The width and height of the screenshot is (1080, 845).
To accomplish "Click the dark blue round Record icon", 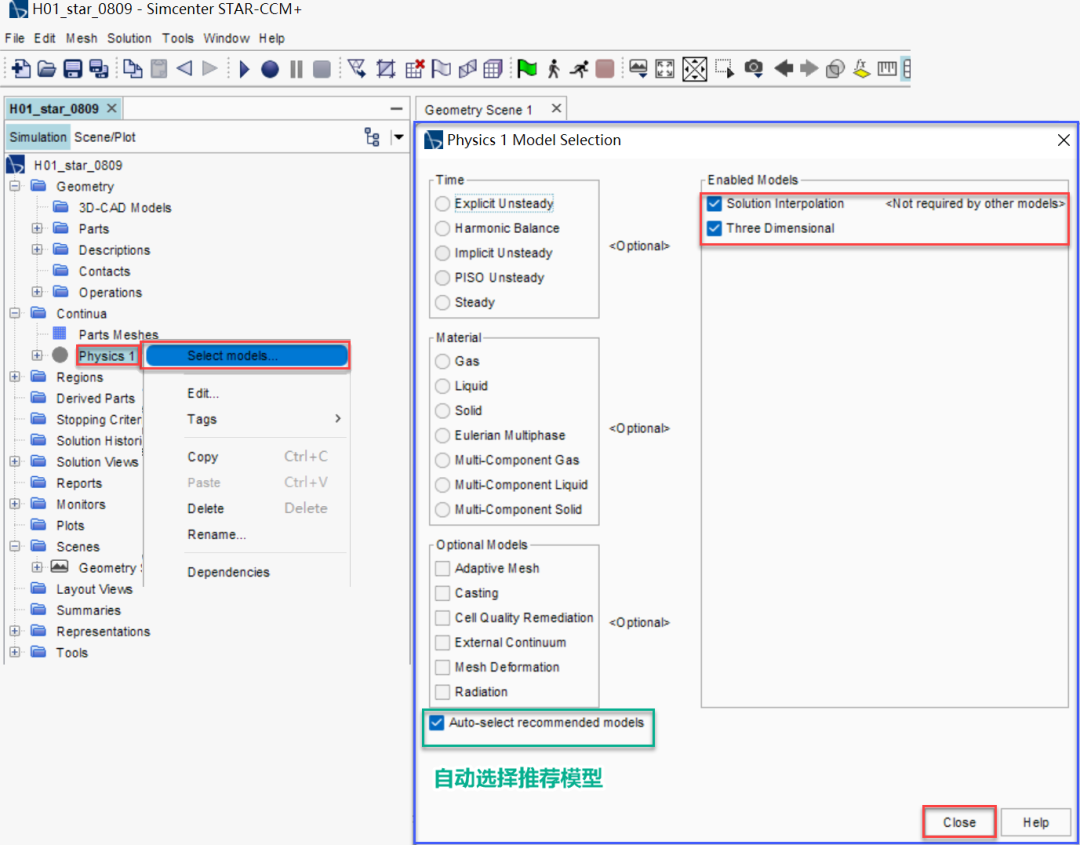I will click(x=270, y=69).
